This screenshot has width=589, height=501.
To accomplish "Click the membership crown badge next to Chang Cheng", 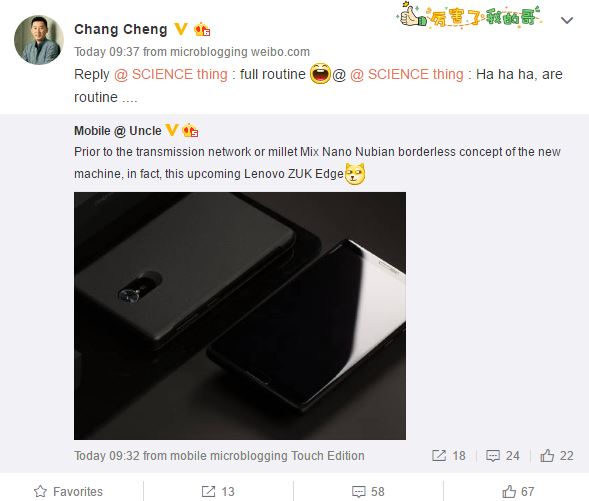I will (x=202, y=29).
